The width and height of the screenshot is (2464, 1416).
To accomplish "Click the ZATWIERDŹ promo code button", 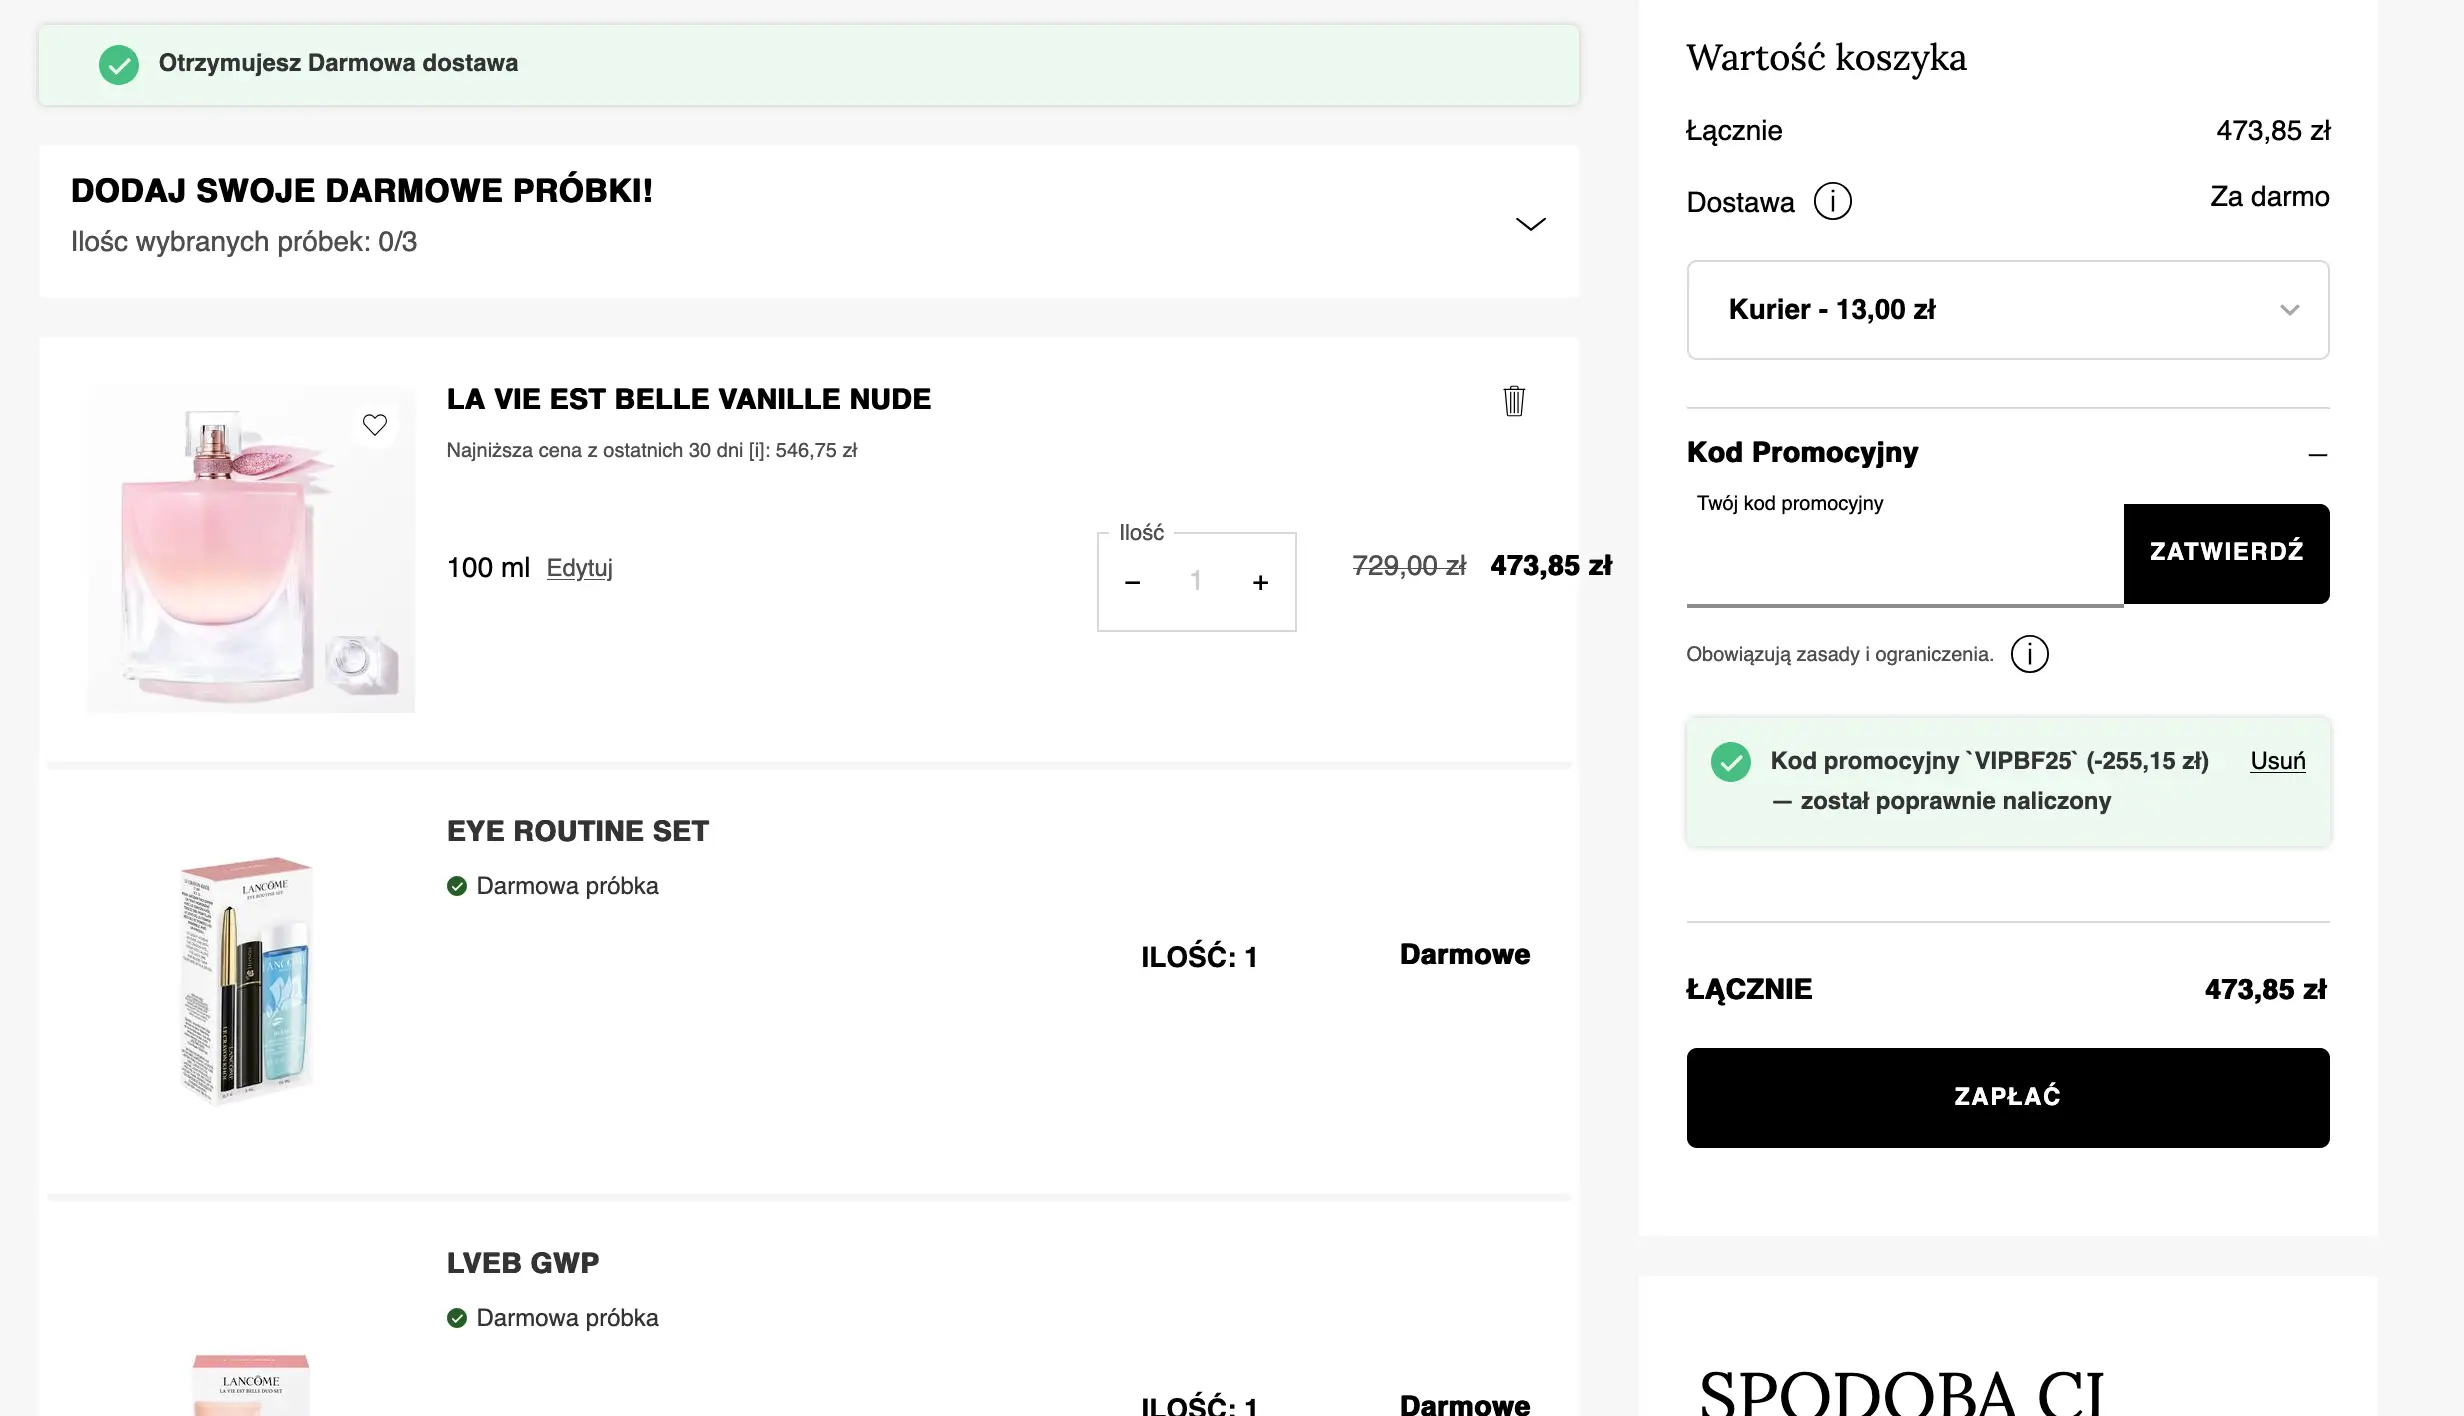I will click(x=2226, y=553).
